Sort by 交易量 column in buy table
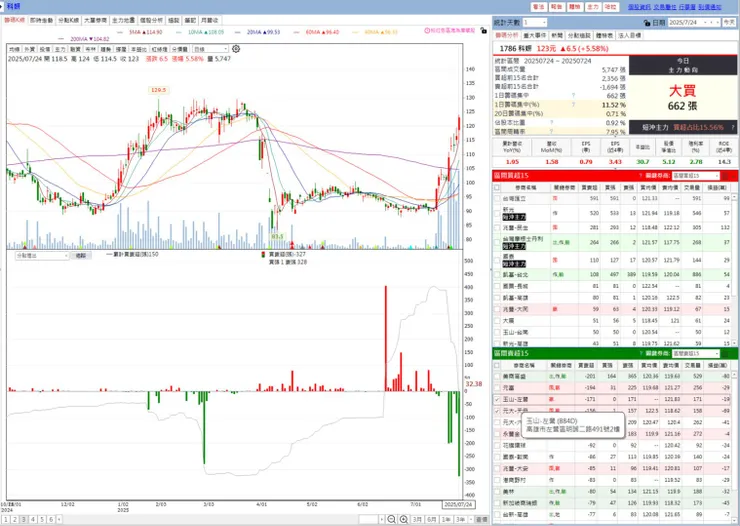The image size is (740, 526). point(692,188)
